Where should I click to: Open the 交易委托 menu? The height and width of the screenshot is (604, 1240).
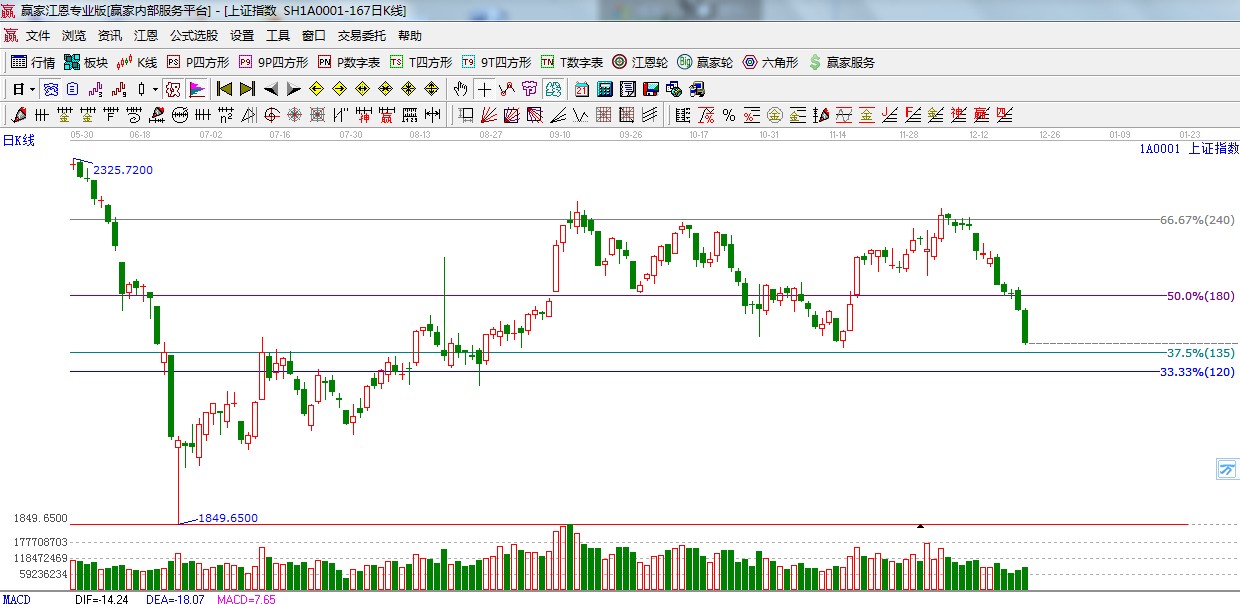(361, 35)
